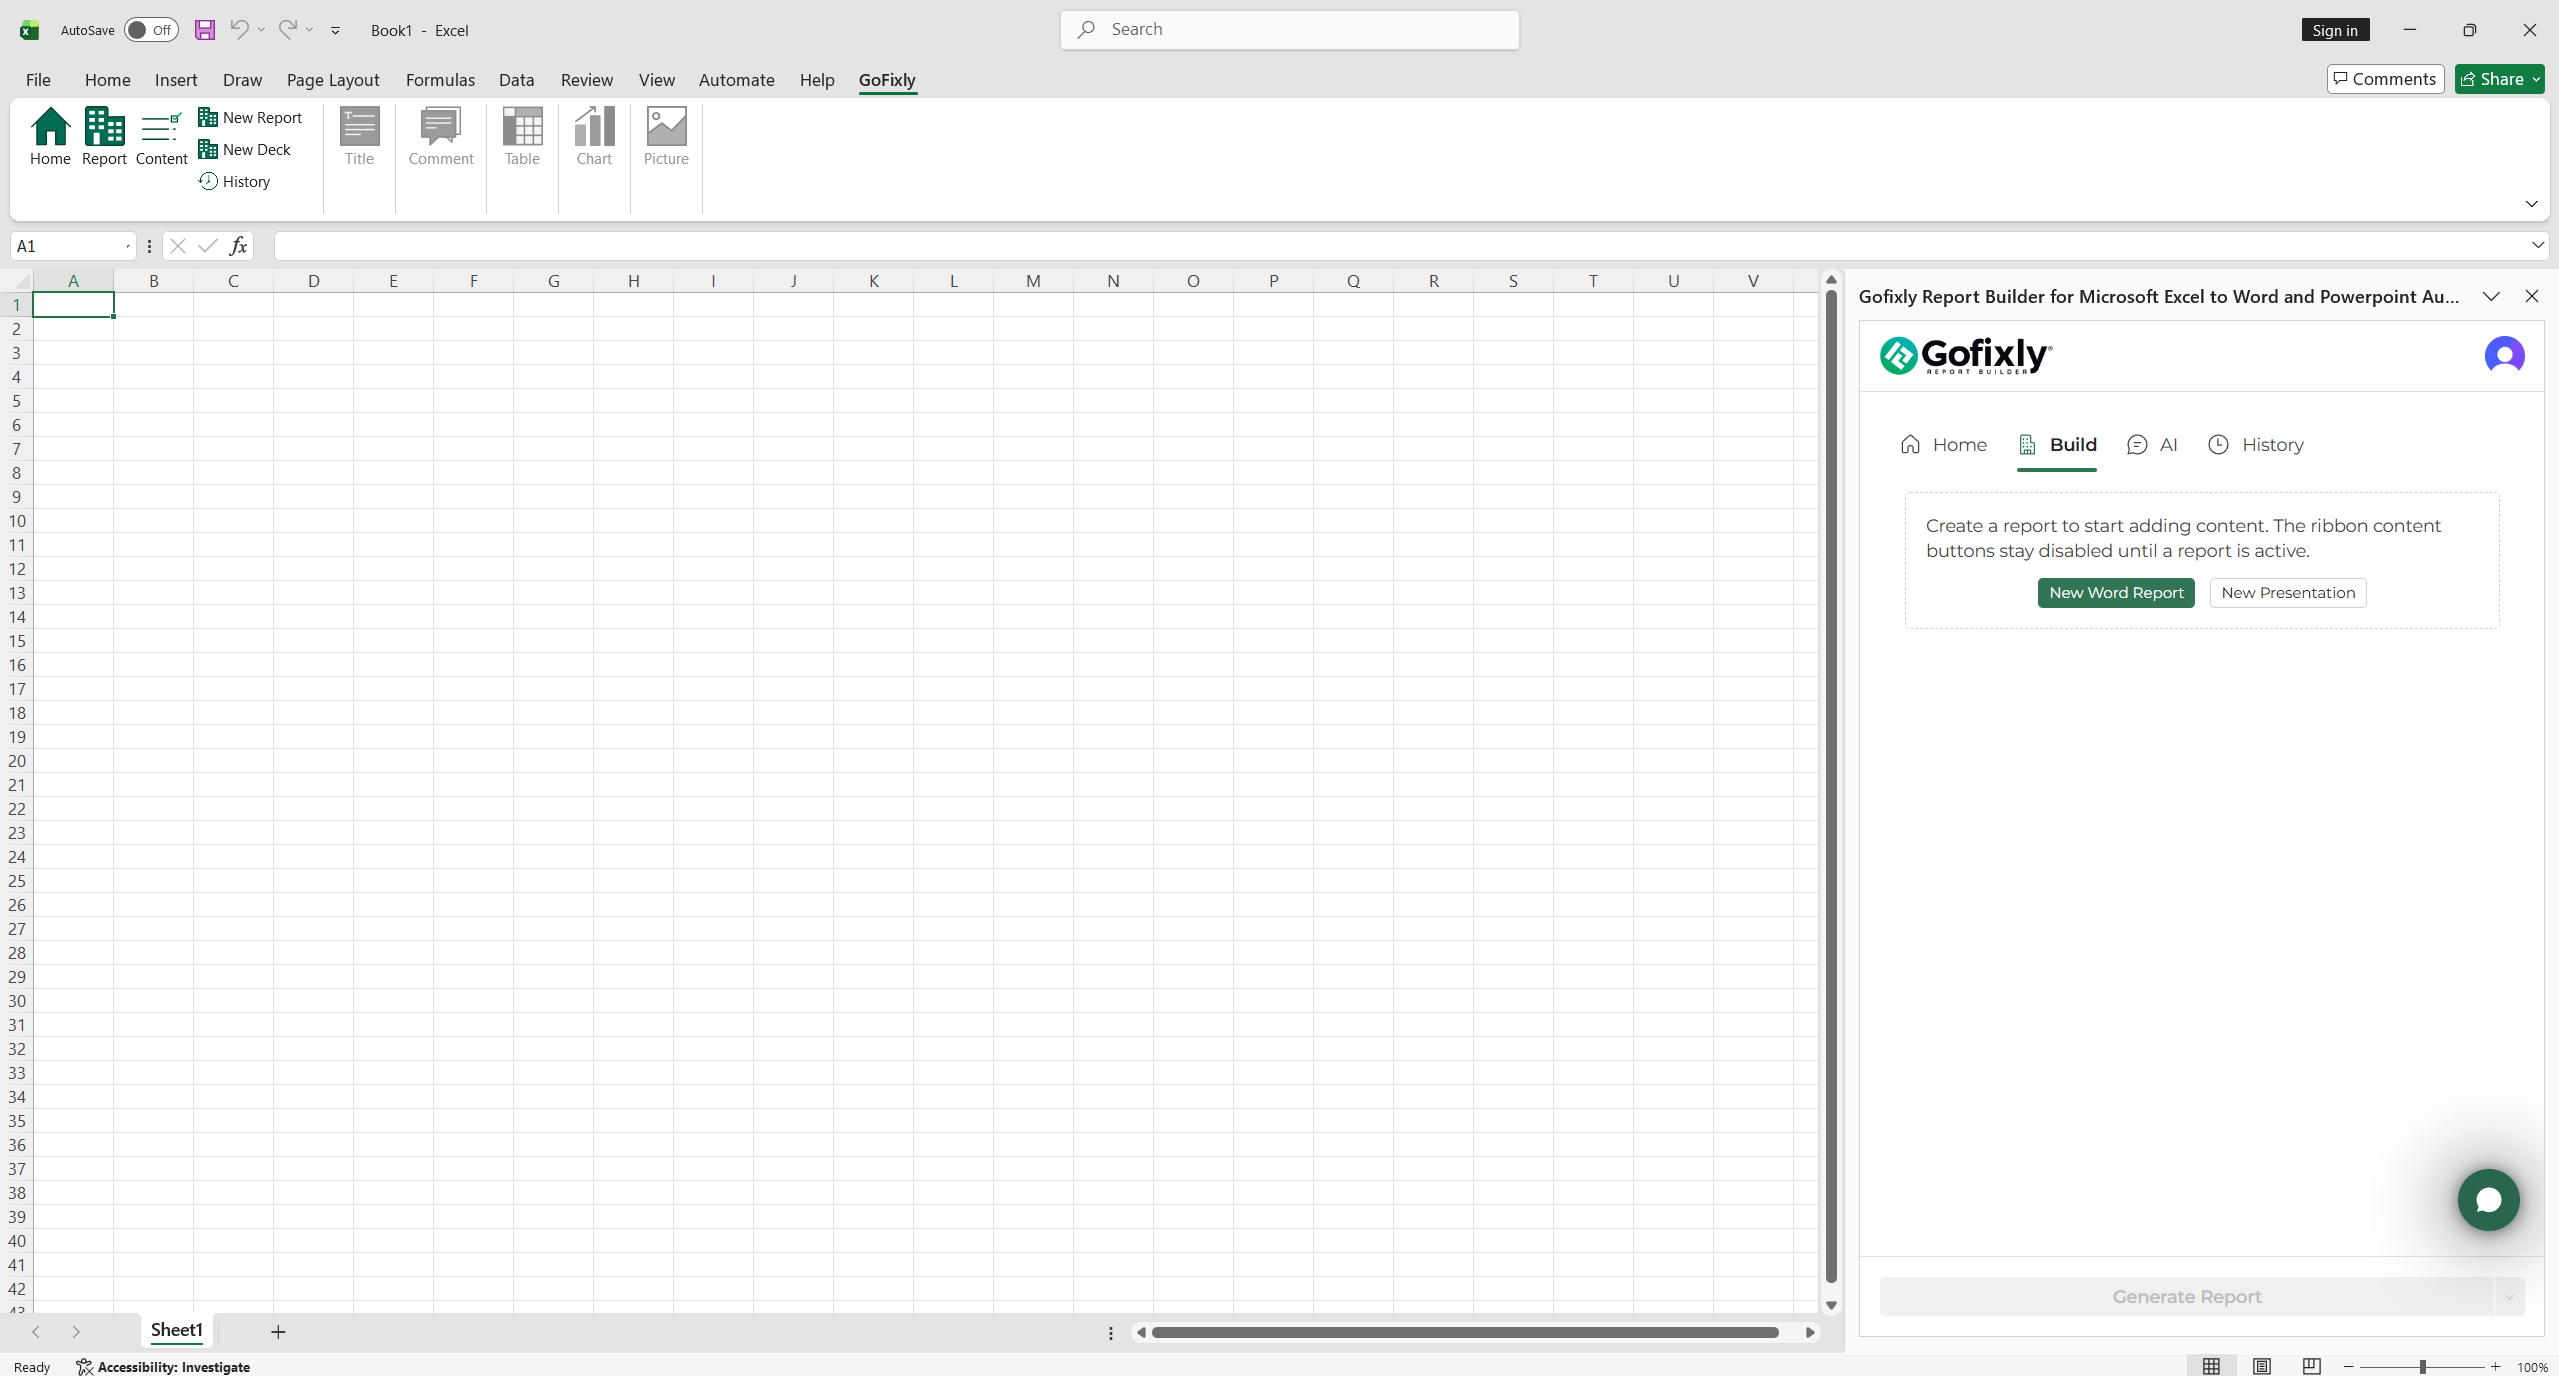Click New Deck in the ribbon
The height and width of the screenshot is (1376, 2559).
245,149
